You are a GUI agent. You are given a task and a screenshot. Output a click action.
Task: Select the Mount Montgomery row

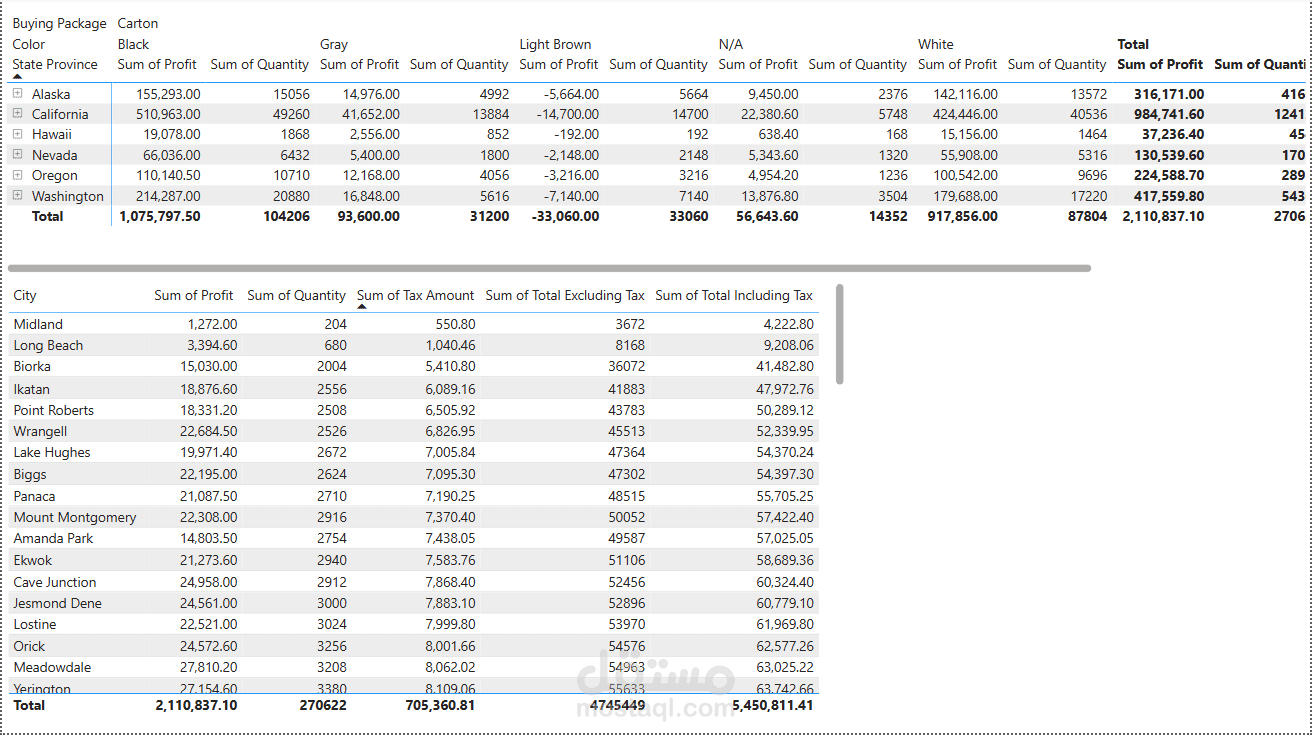pos(414,517)
